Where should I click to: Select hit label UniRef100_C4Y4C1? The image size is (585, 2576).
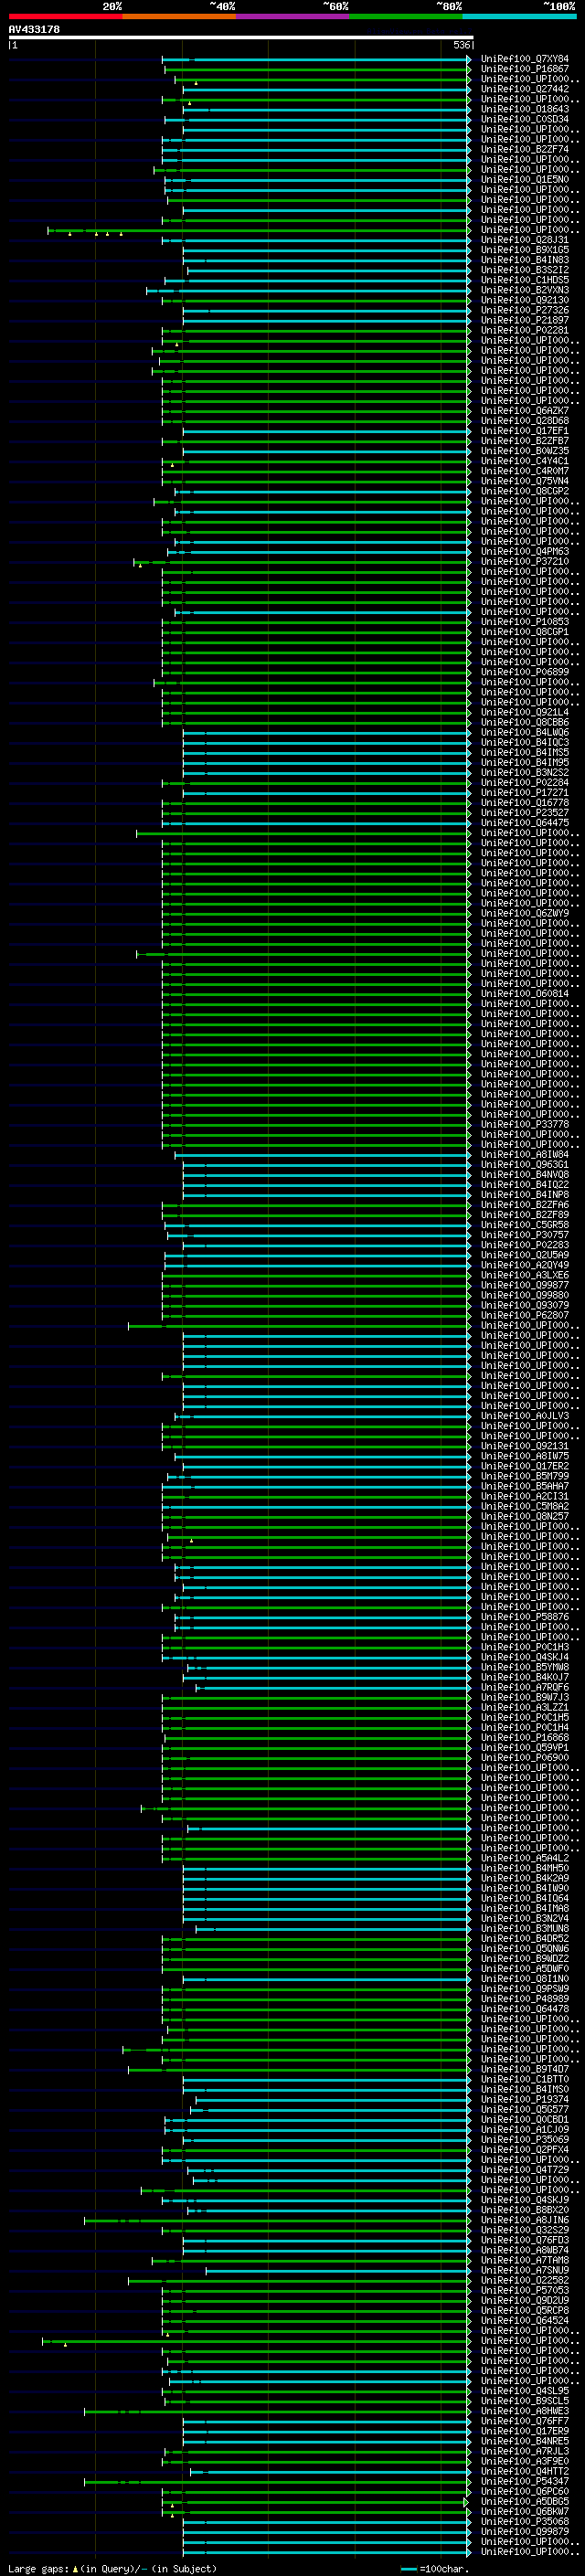click(525, 461)
